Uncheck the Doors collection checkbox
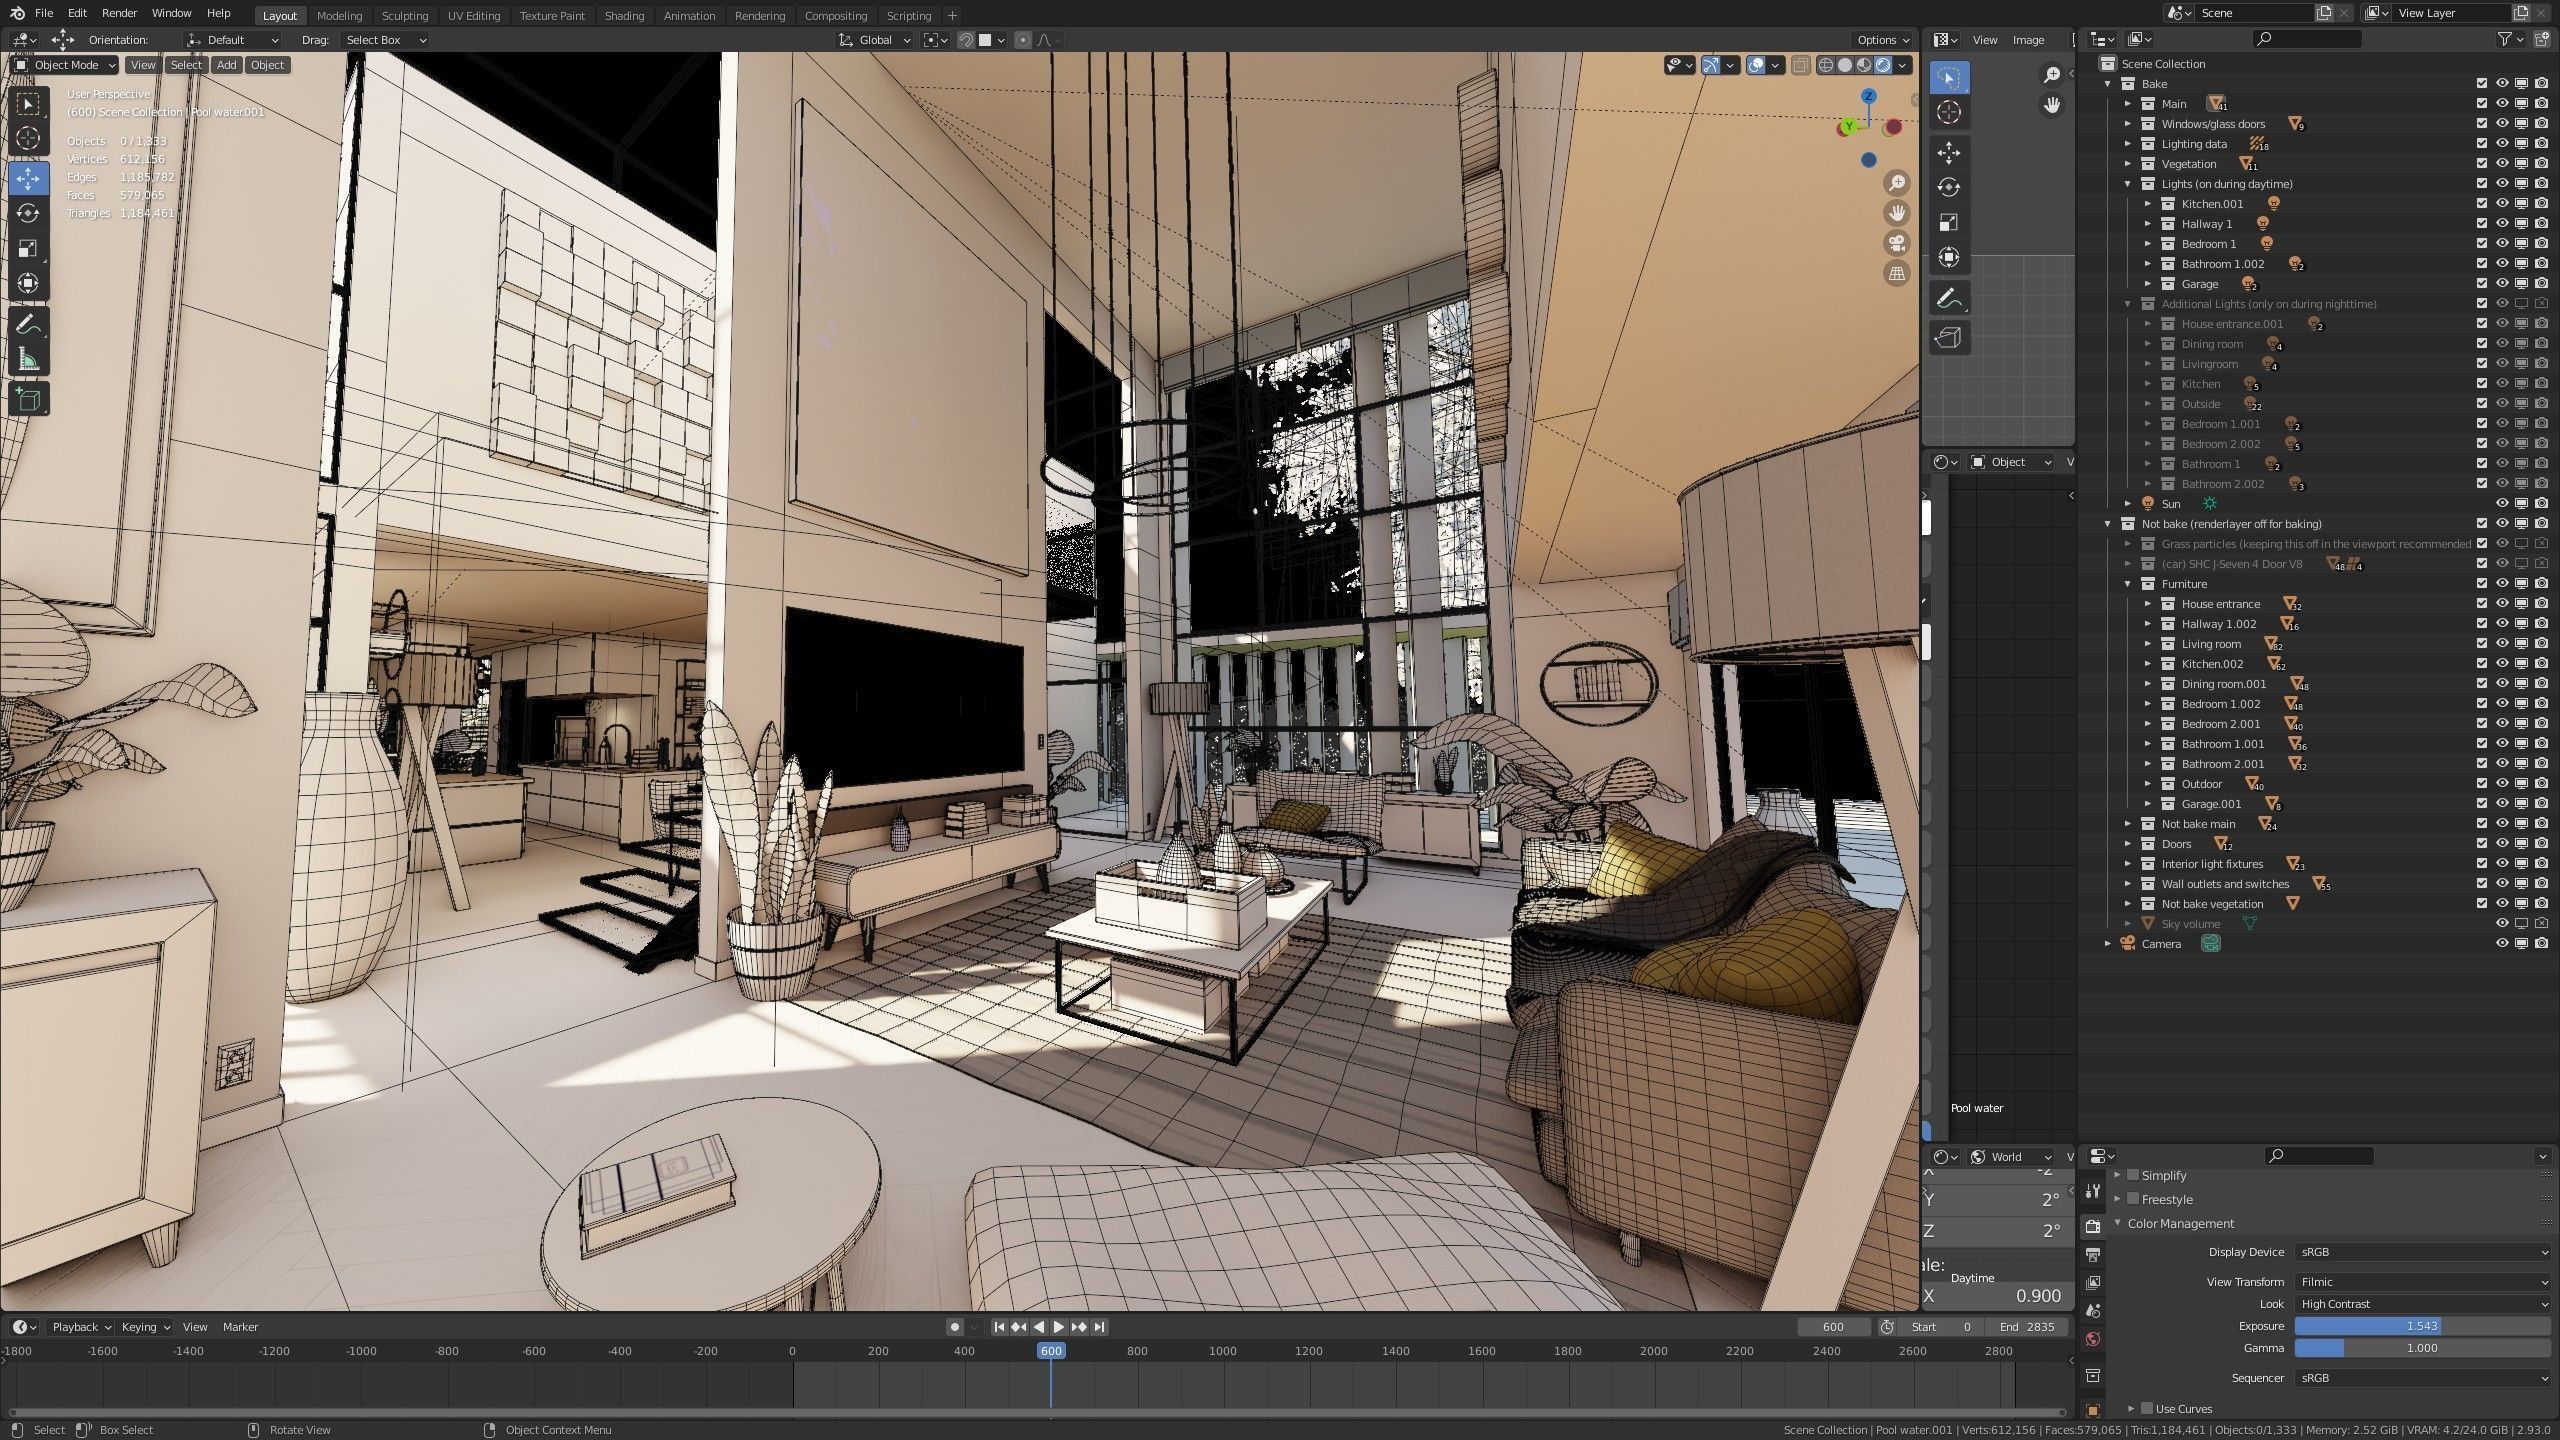 tap(2482, 844)
